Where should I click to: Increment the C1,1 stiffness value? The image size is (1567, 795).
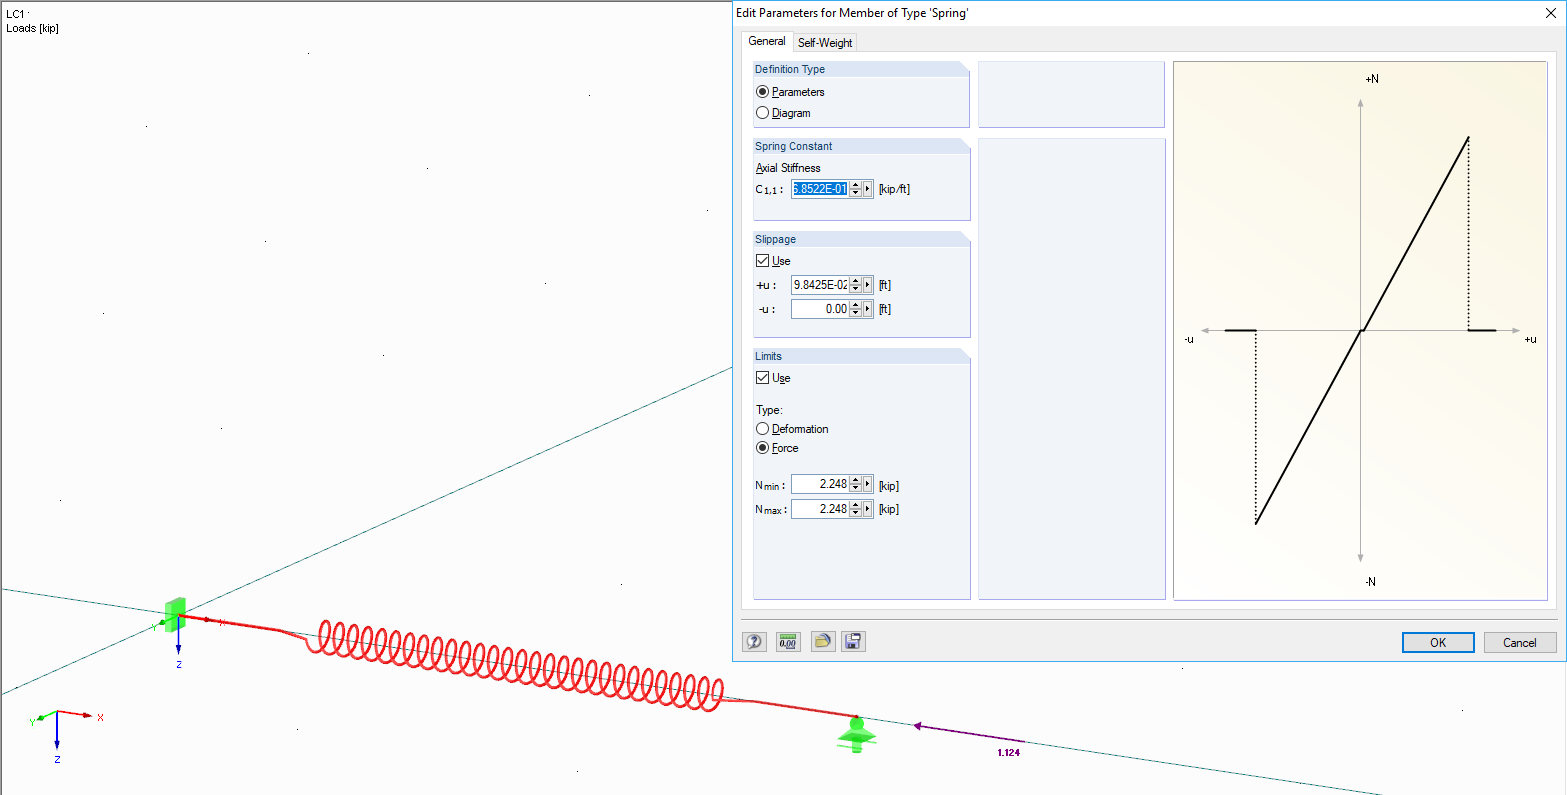[856, 184]
